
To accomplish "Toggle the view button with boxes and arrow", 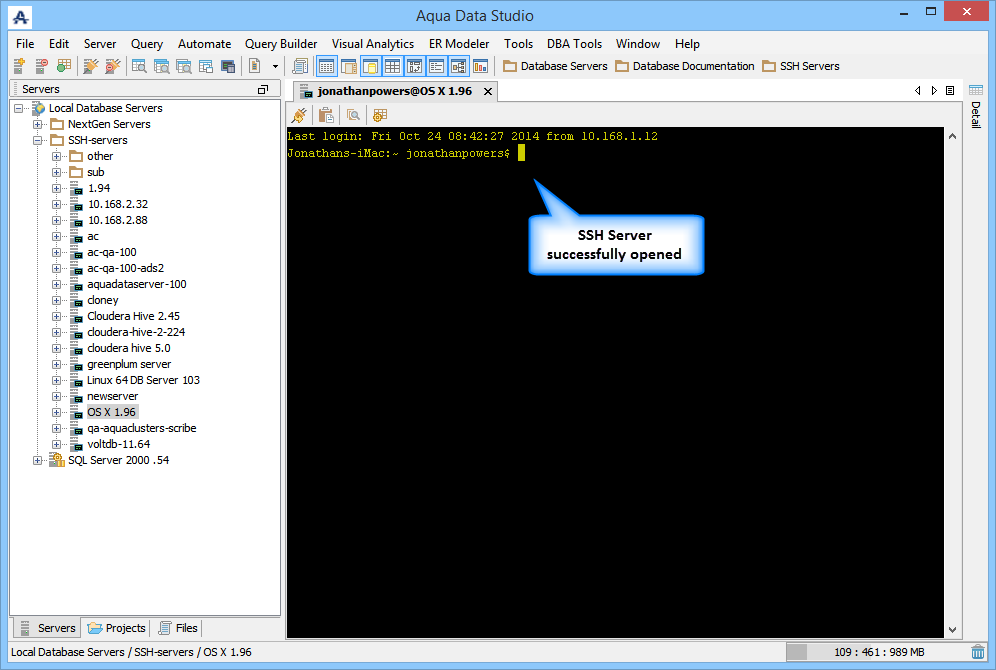I will coord(415,66).
